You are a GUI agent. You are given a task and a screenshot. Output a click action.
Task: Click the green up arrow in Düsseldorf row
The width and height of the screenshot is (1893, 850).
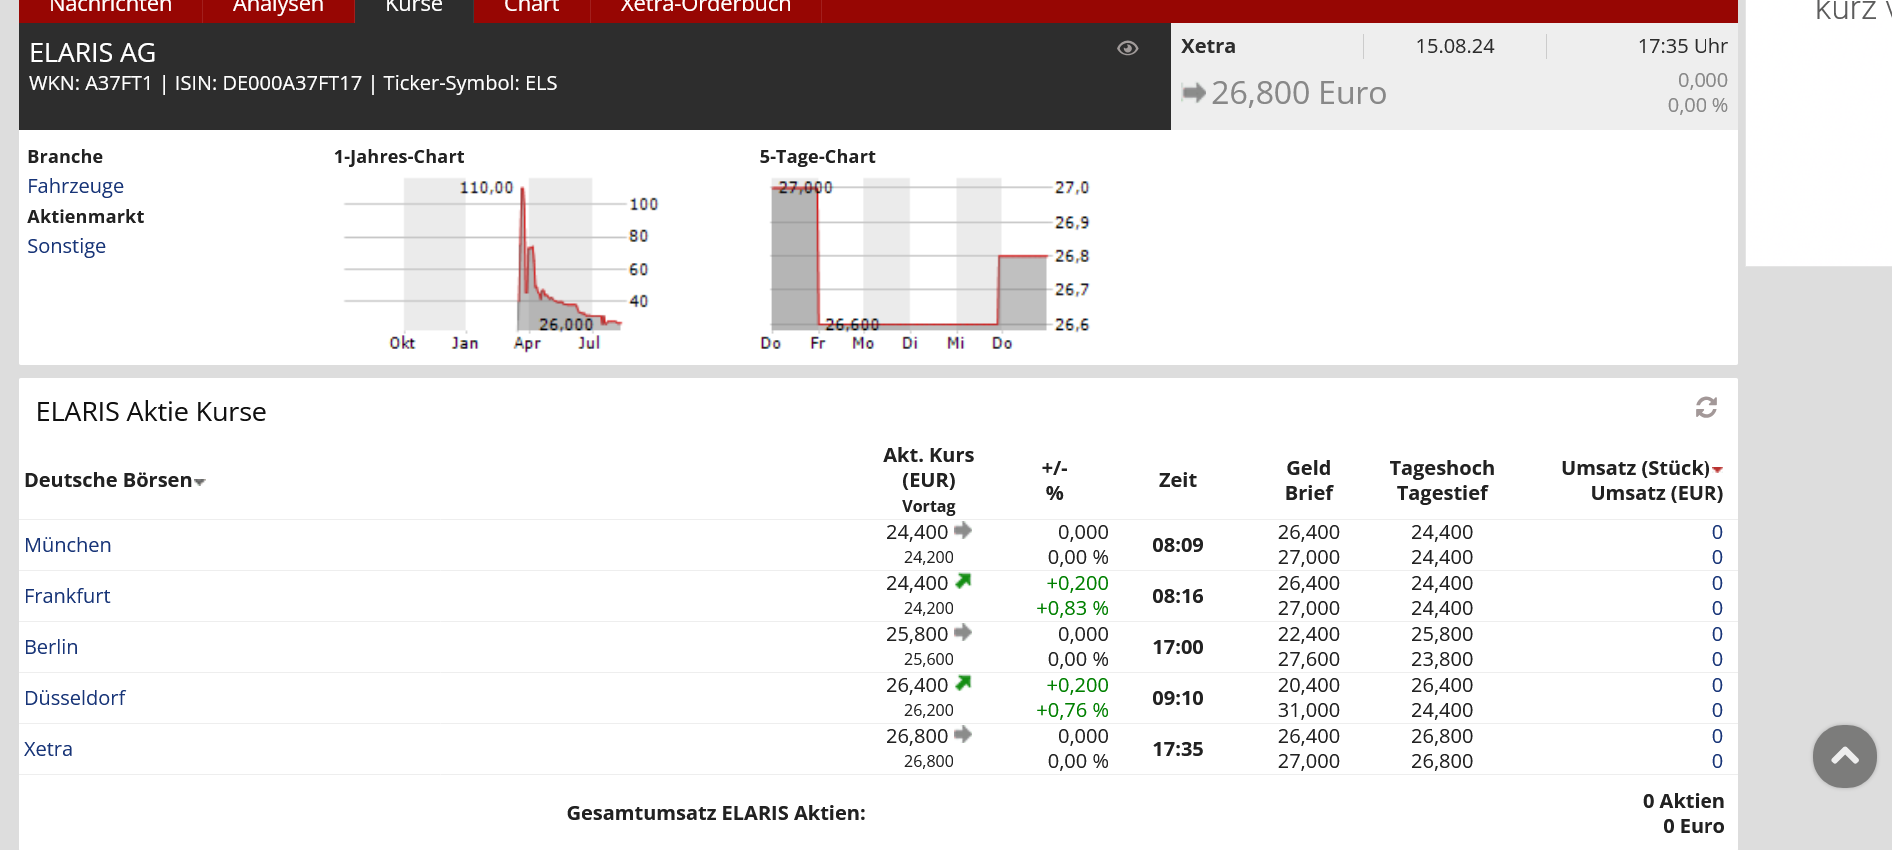[x=963, y=683]
